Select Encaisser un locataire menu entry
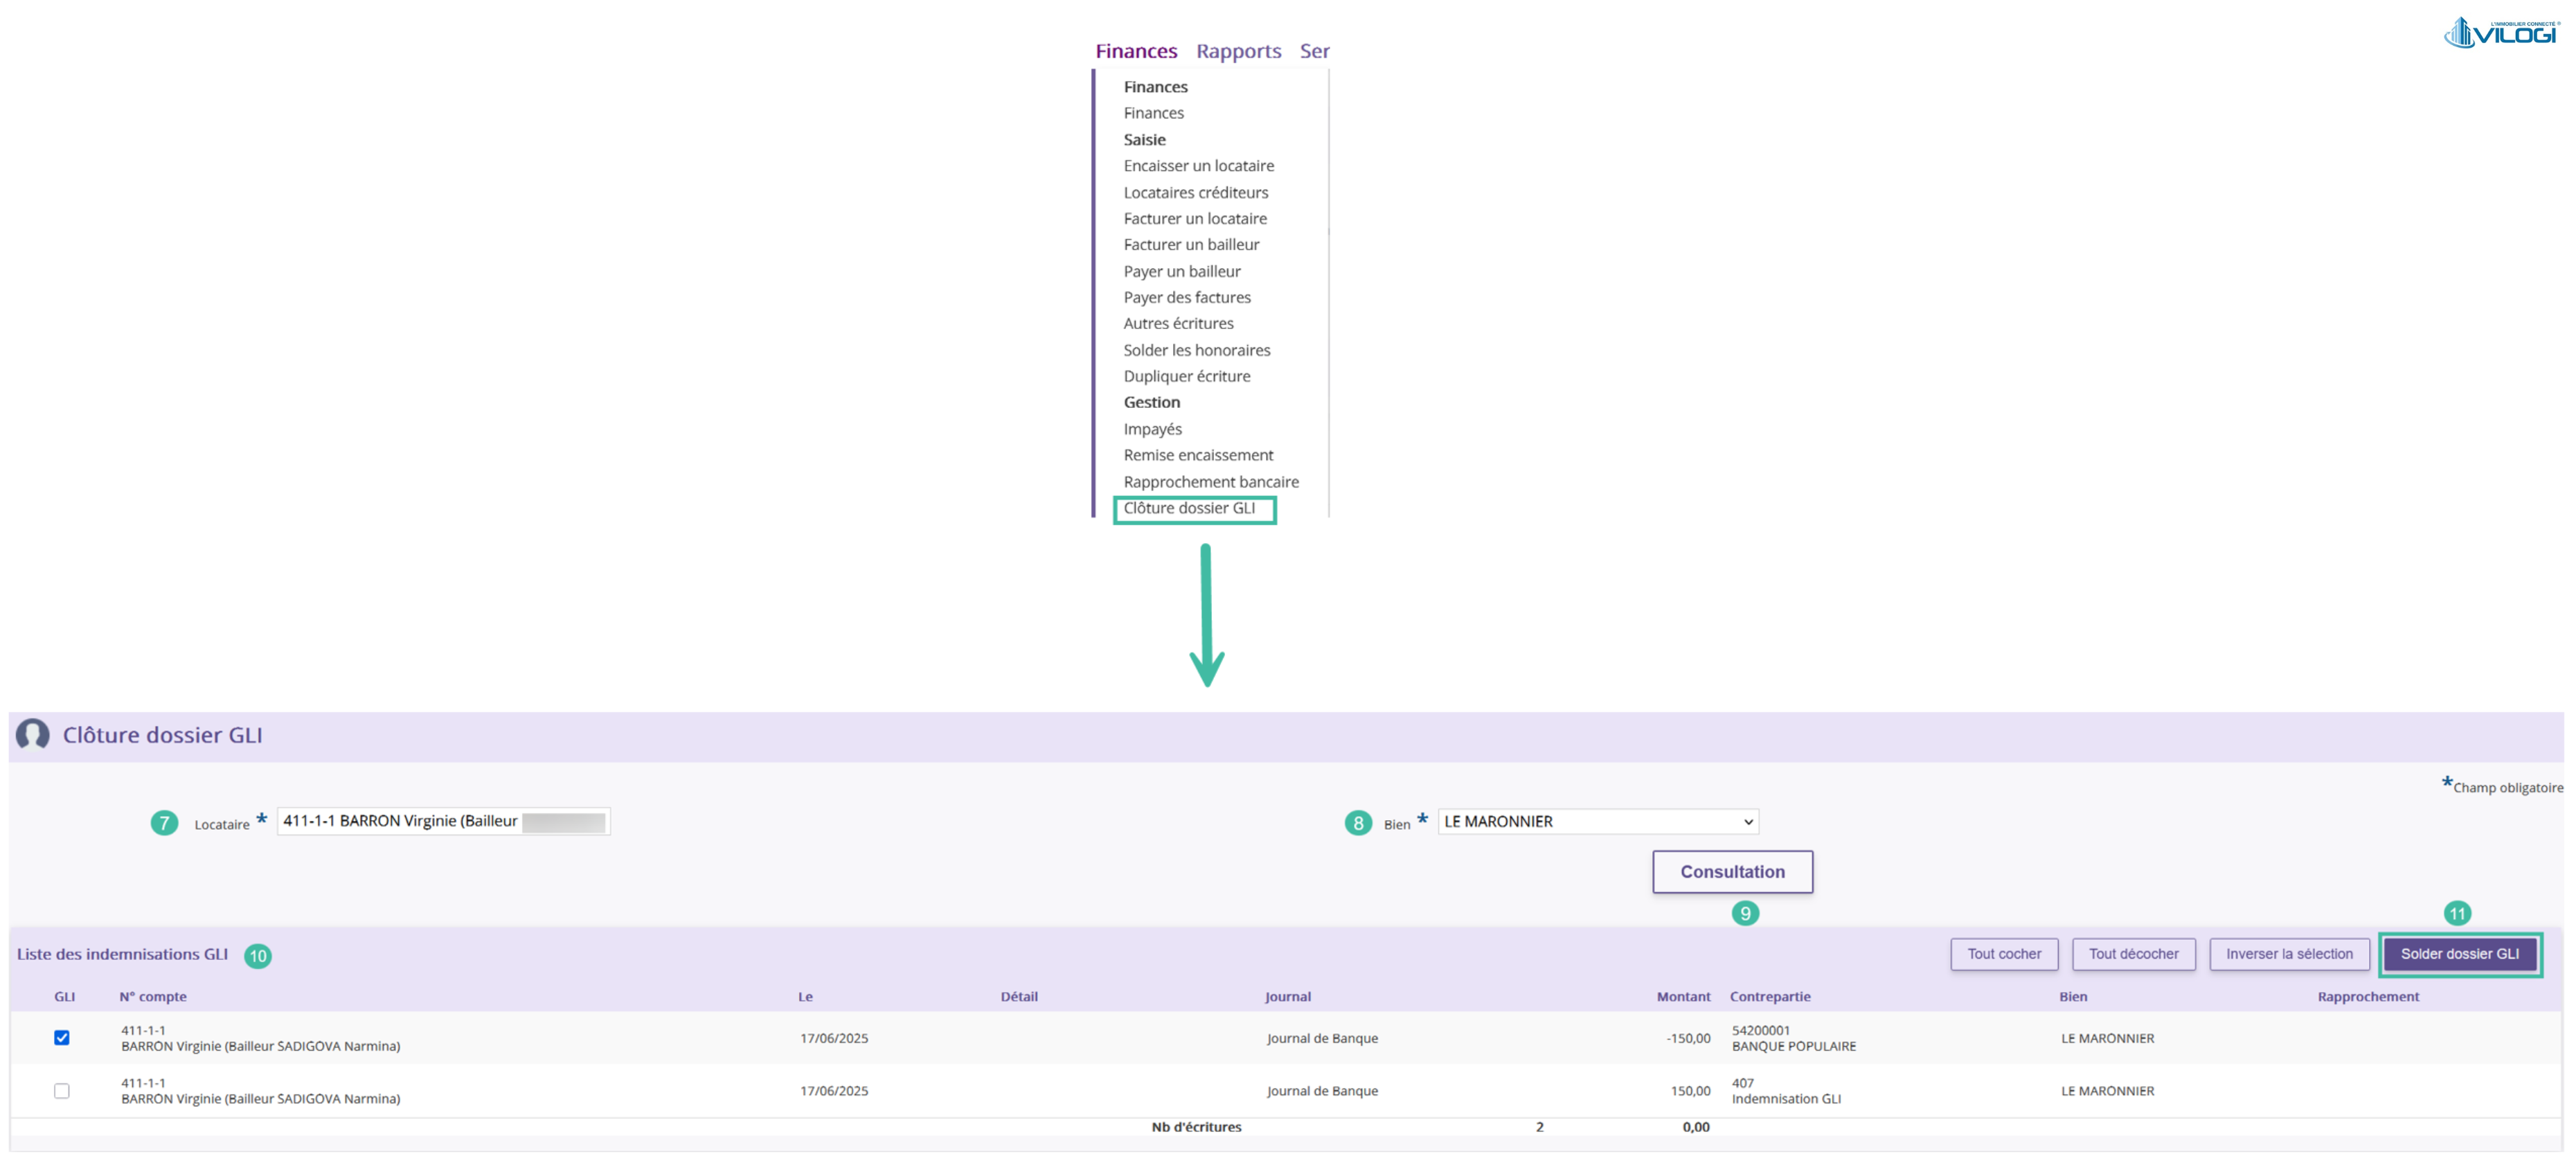 coord(1198,166)
